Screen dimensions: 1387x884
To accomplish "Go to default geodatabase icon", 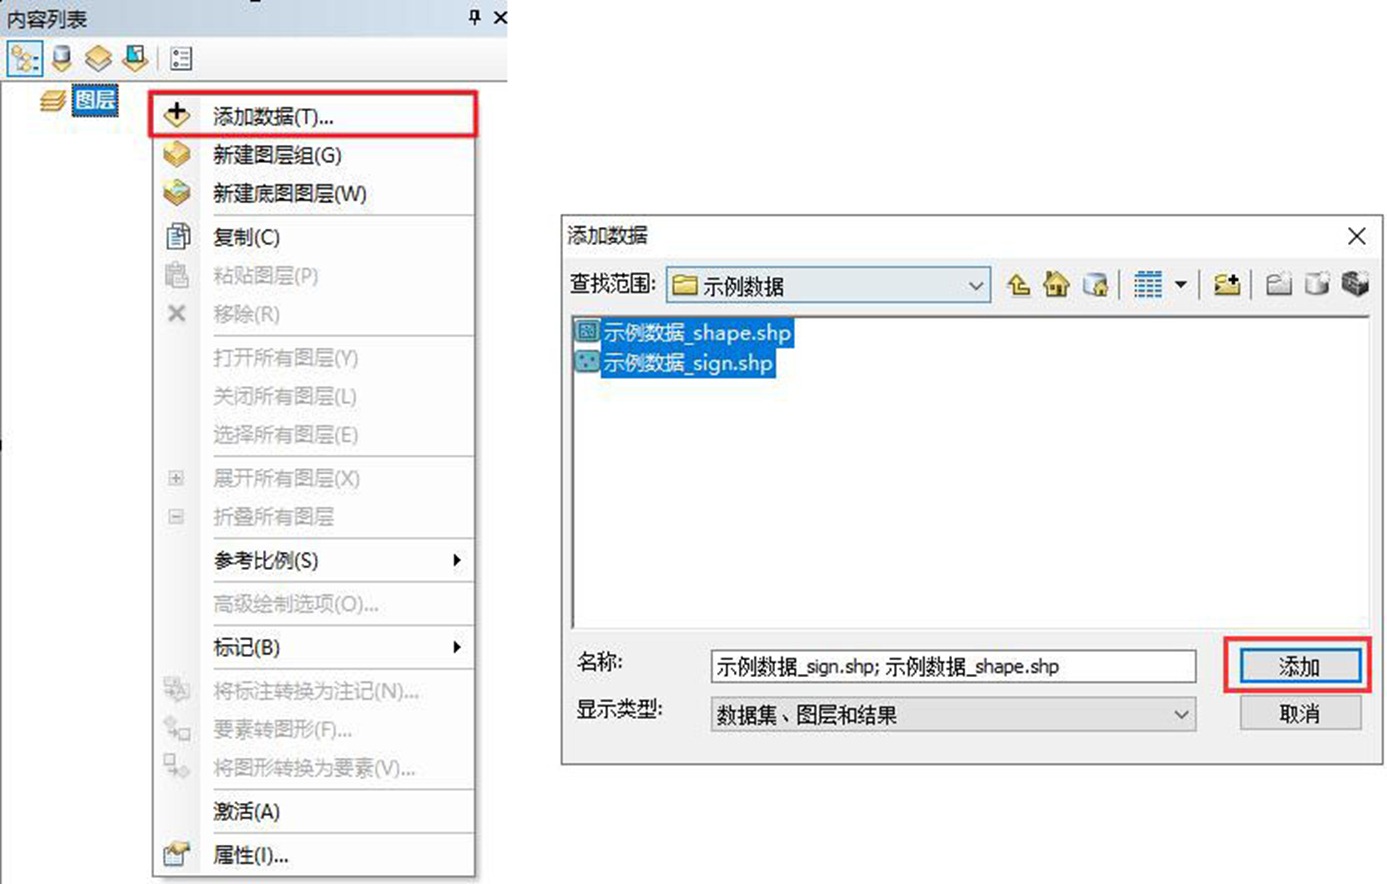I will pos(1095,285).
